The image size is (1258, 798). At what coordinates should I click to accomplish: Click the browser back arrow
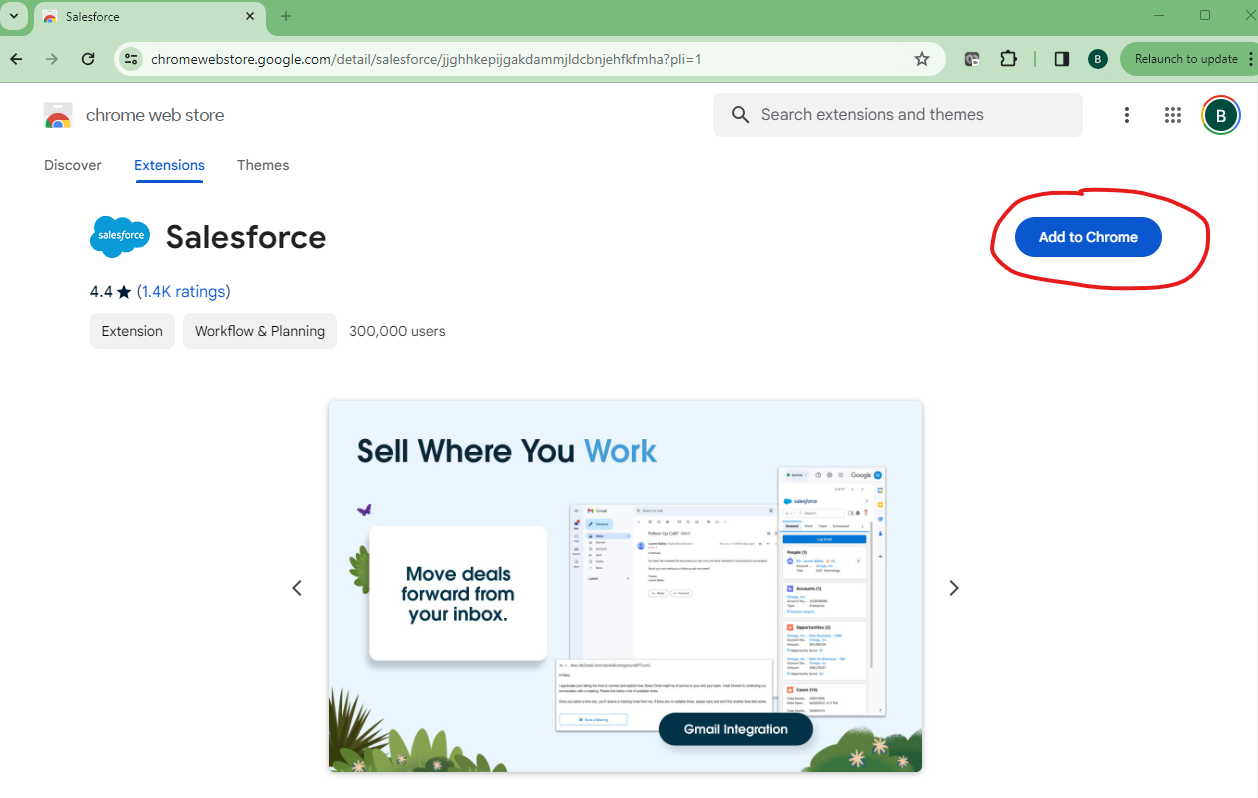pos(16,59)
